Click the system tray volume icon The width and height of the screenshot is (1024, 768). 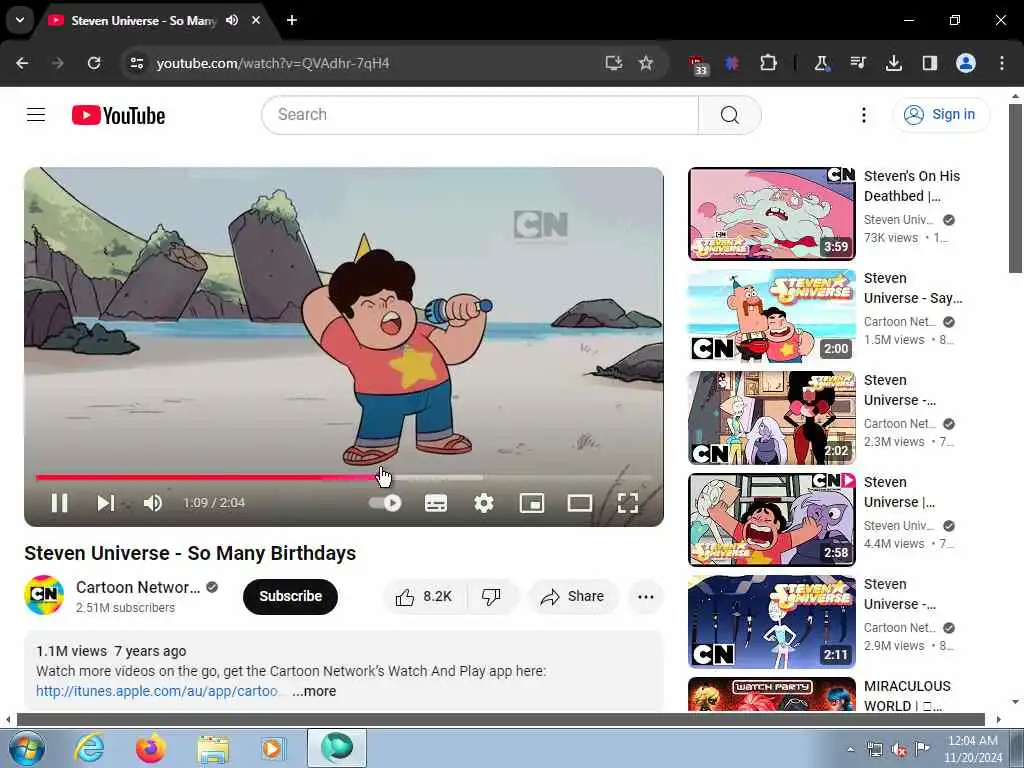tap(899, 750)
